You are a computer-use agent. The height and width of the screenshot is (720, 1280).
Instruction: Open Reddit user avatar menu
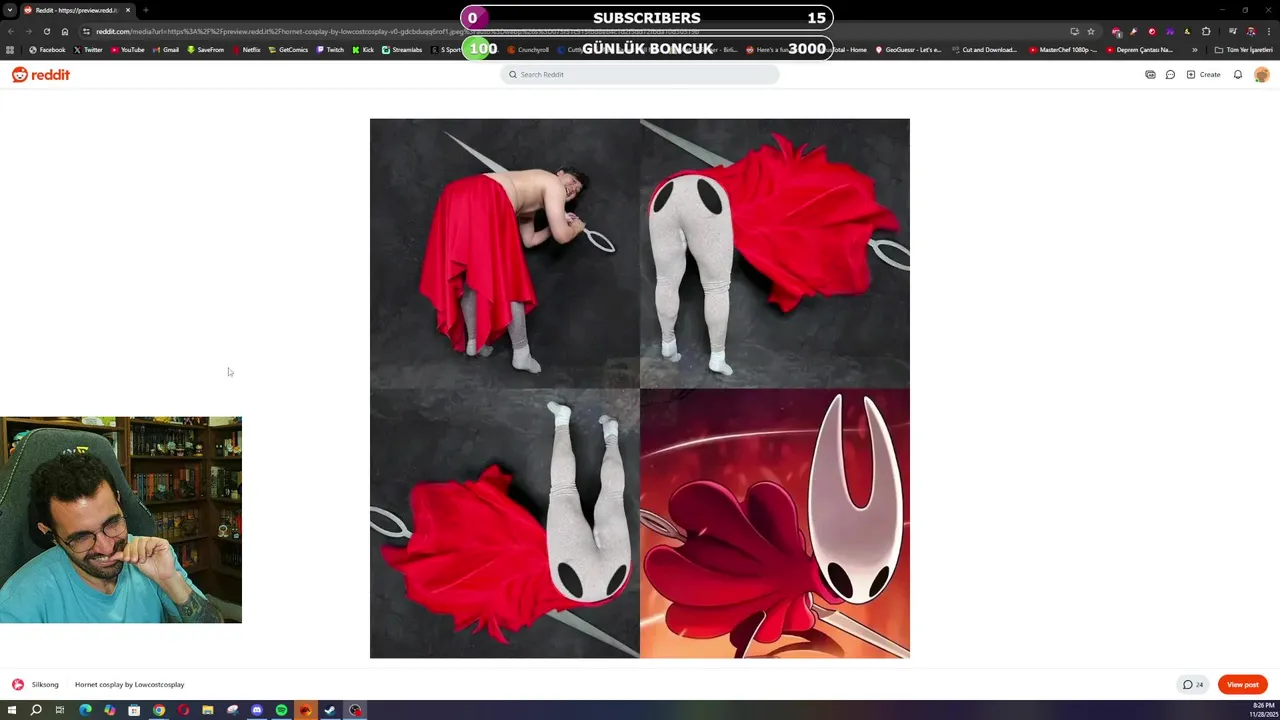pos(1261,75)
